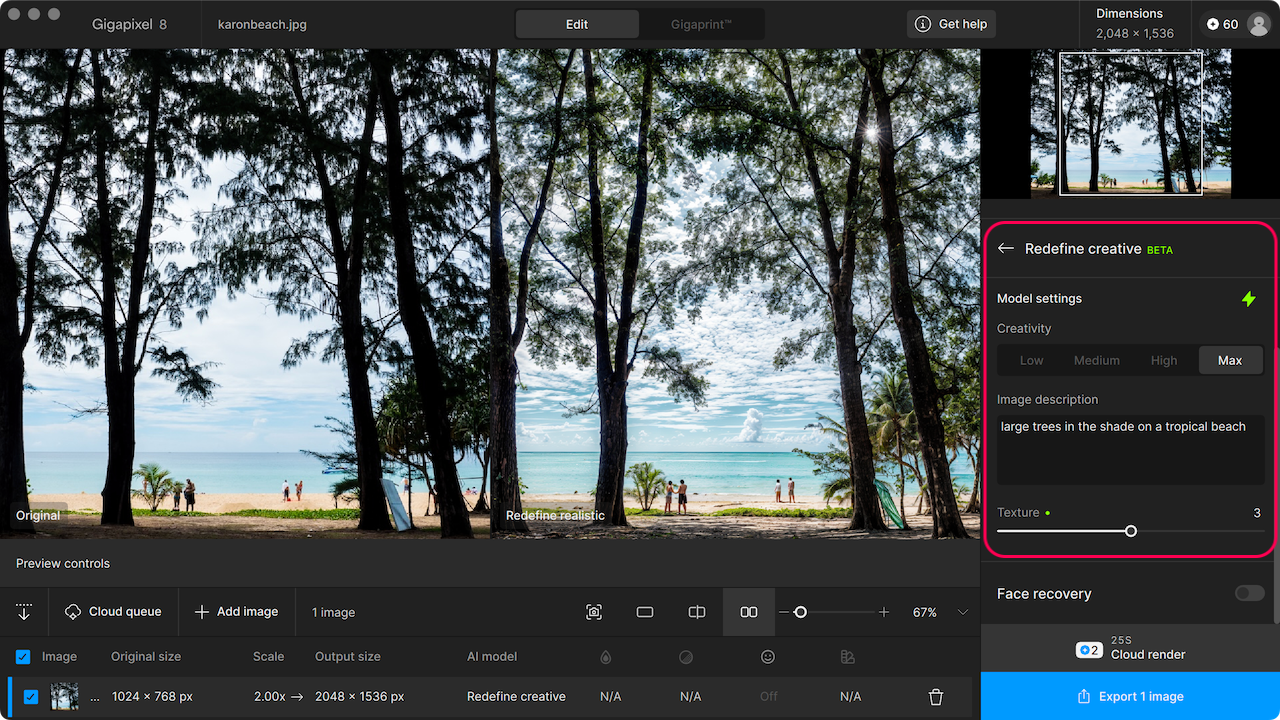Image resolution: width=1280 pixels, height=720 pixels.
Task: Click the snapshot preview icon
Action: 594,612
